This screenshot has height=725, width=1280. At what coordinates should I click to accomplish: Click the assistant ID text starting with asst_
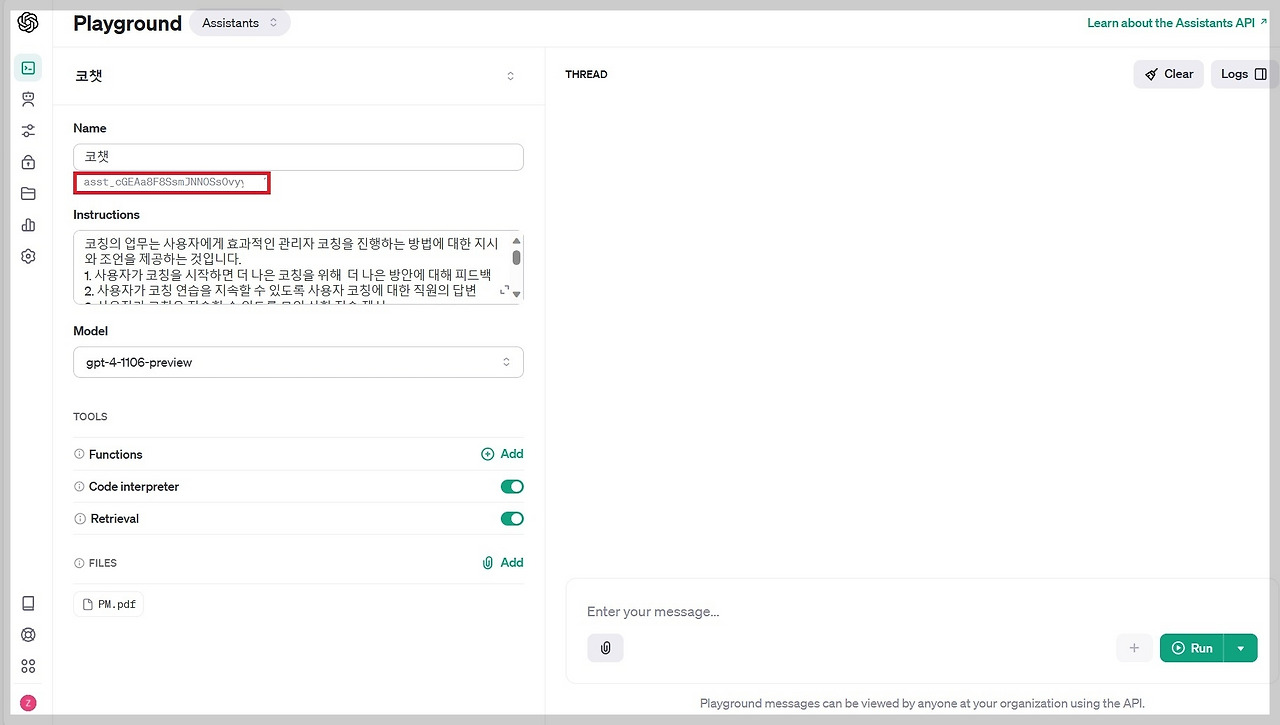tap(164, 183)
